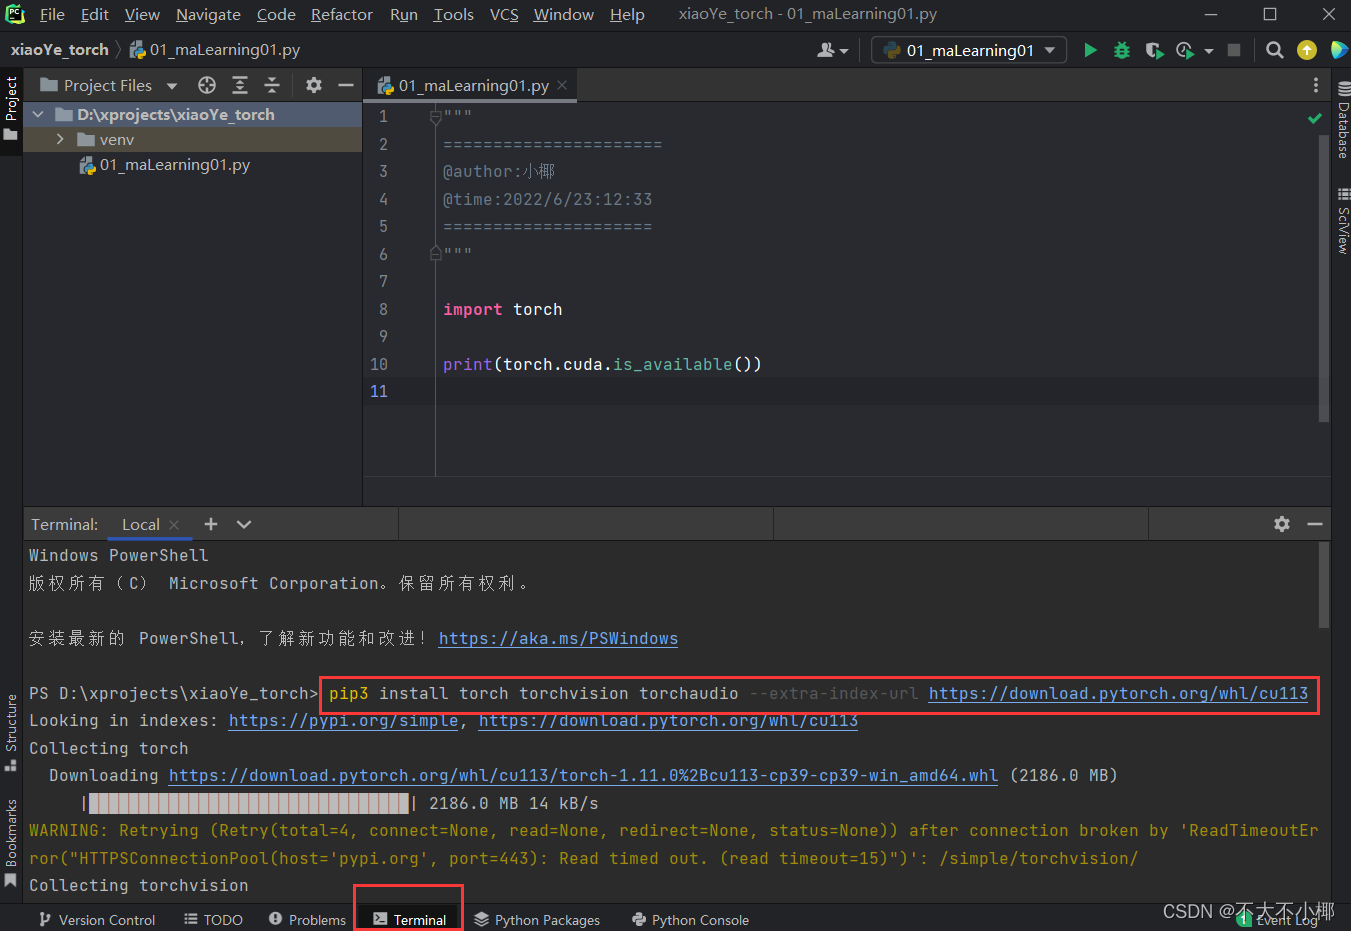Open the aka.ms/PSWindows link

tap(558, 638)
